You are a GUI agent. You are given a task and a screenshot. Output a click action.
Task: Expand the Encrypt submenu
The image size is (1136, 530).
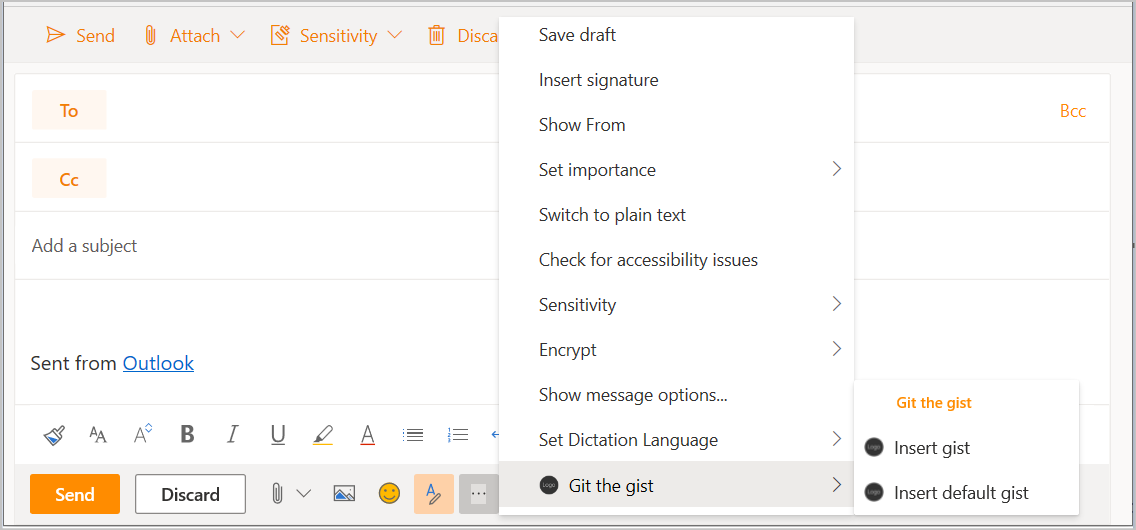tap(676, 349)
